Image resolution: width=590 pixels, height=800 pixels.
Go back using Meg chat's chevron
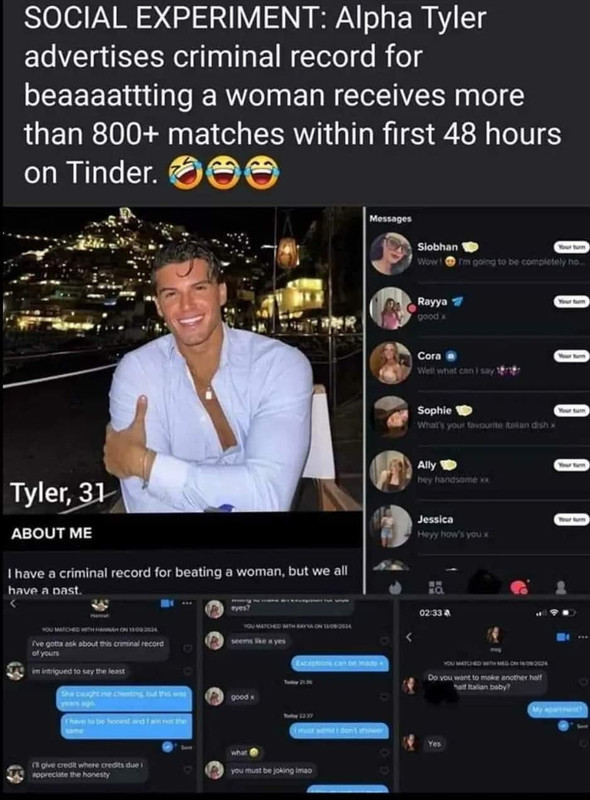408,637
